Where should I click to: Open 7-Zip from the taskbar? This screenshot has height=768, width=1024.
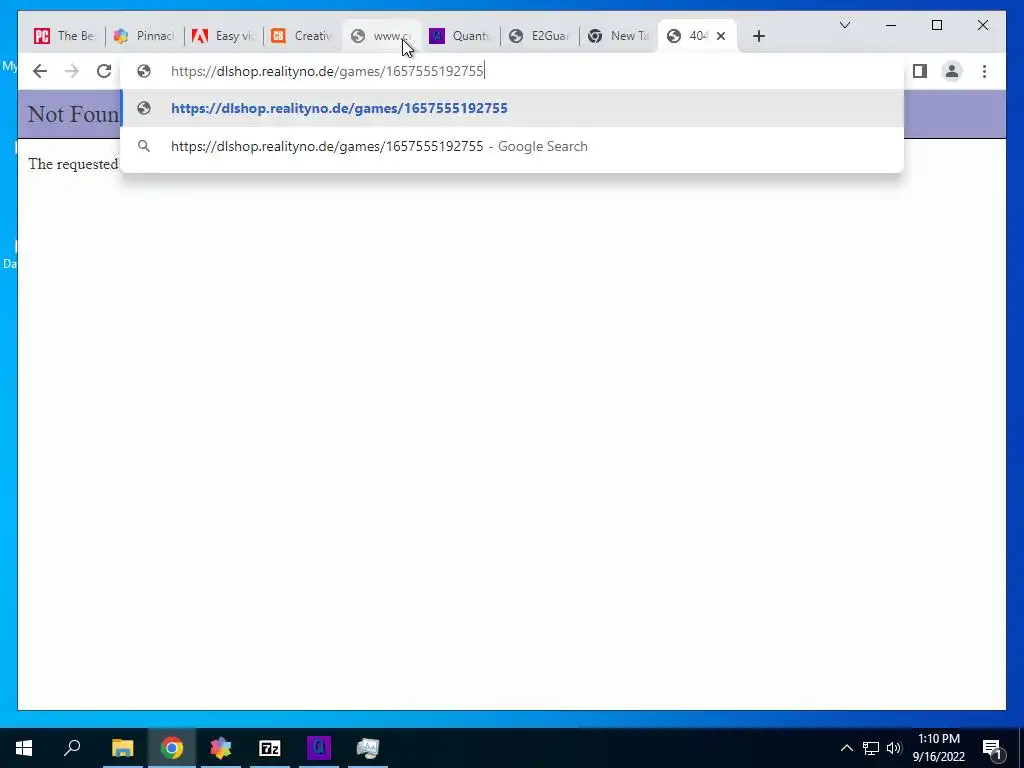[x=270, y=748]
